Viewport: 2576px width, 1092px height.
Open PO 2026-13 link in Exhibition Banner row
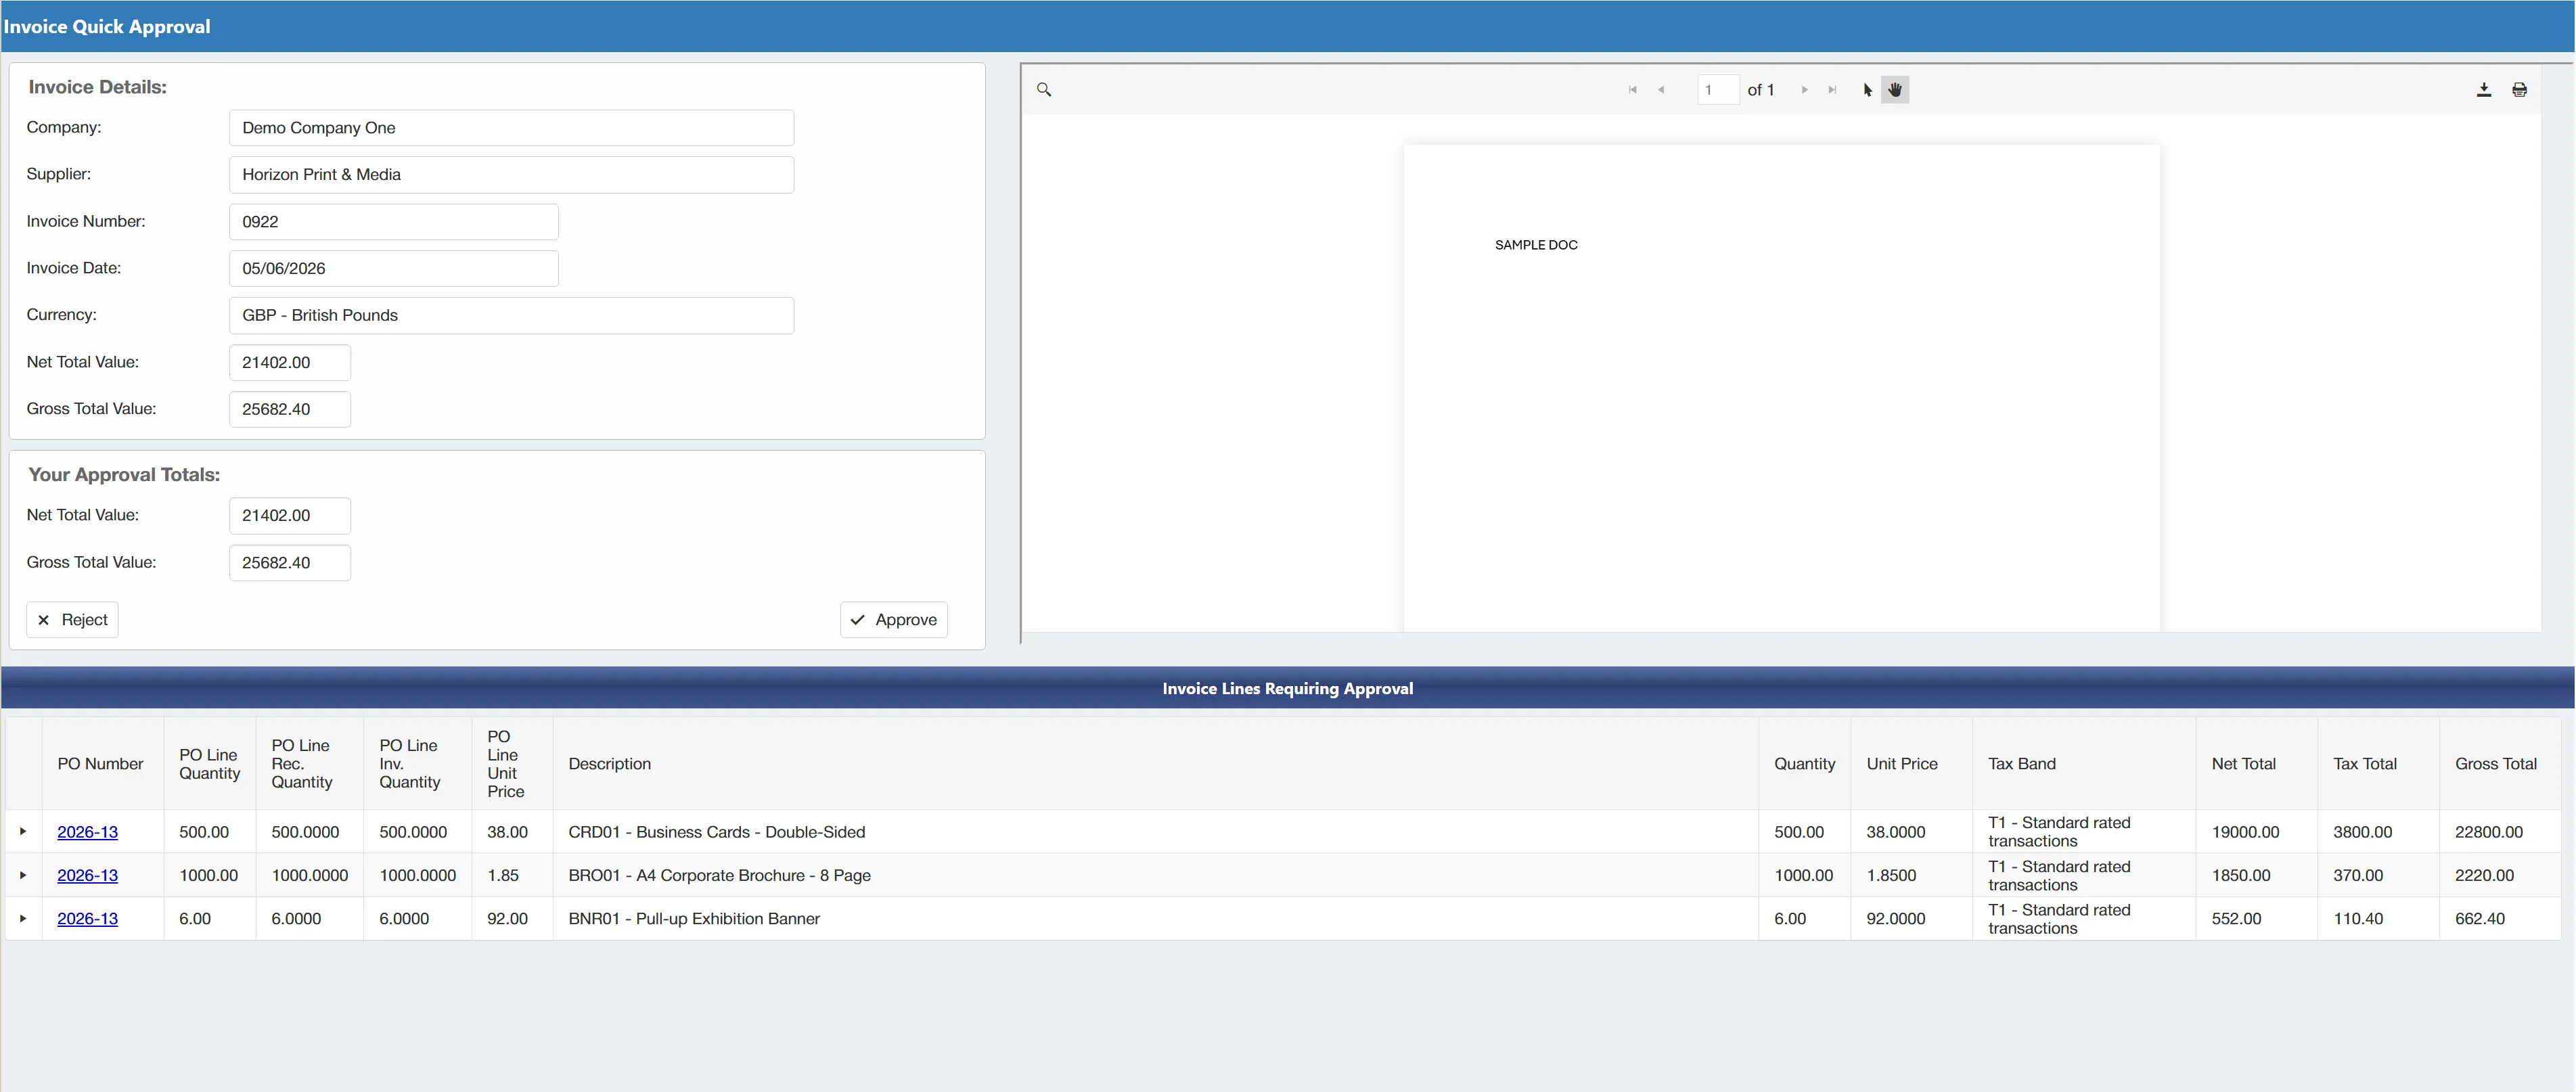click(x=88, y=918)
